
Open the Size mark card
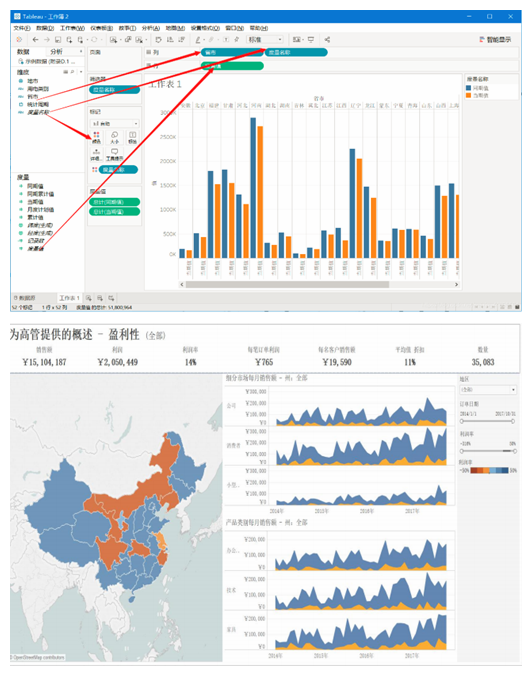pyautogui.click(x=114, y=138)
